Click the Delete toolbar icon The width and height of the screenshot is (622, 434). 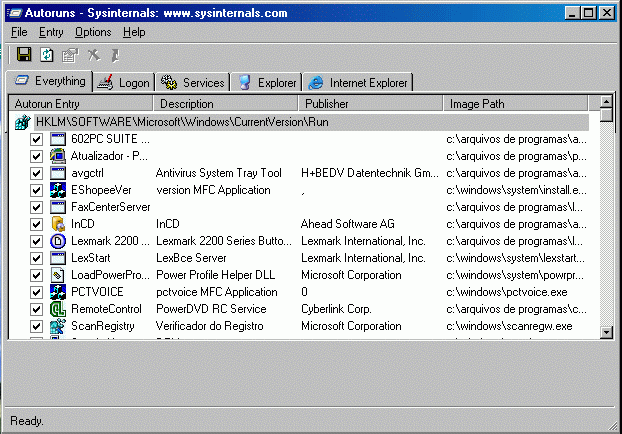coord(94,55)
